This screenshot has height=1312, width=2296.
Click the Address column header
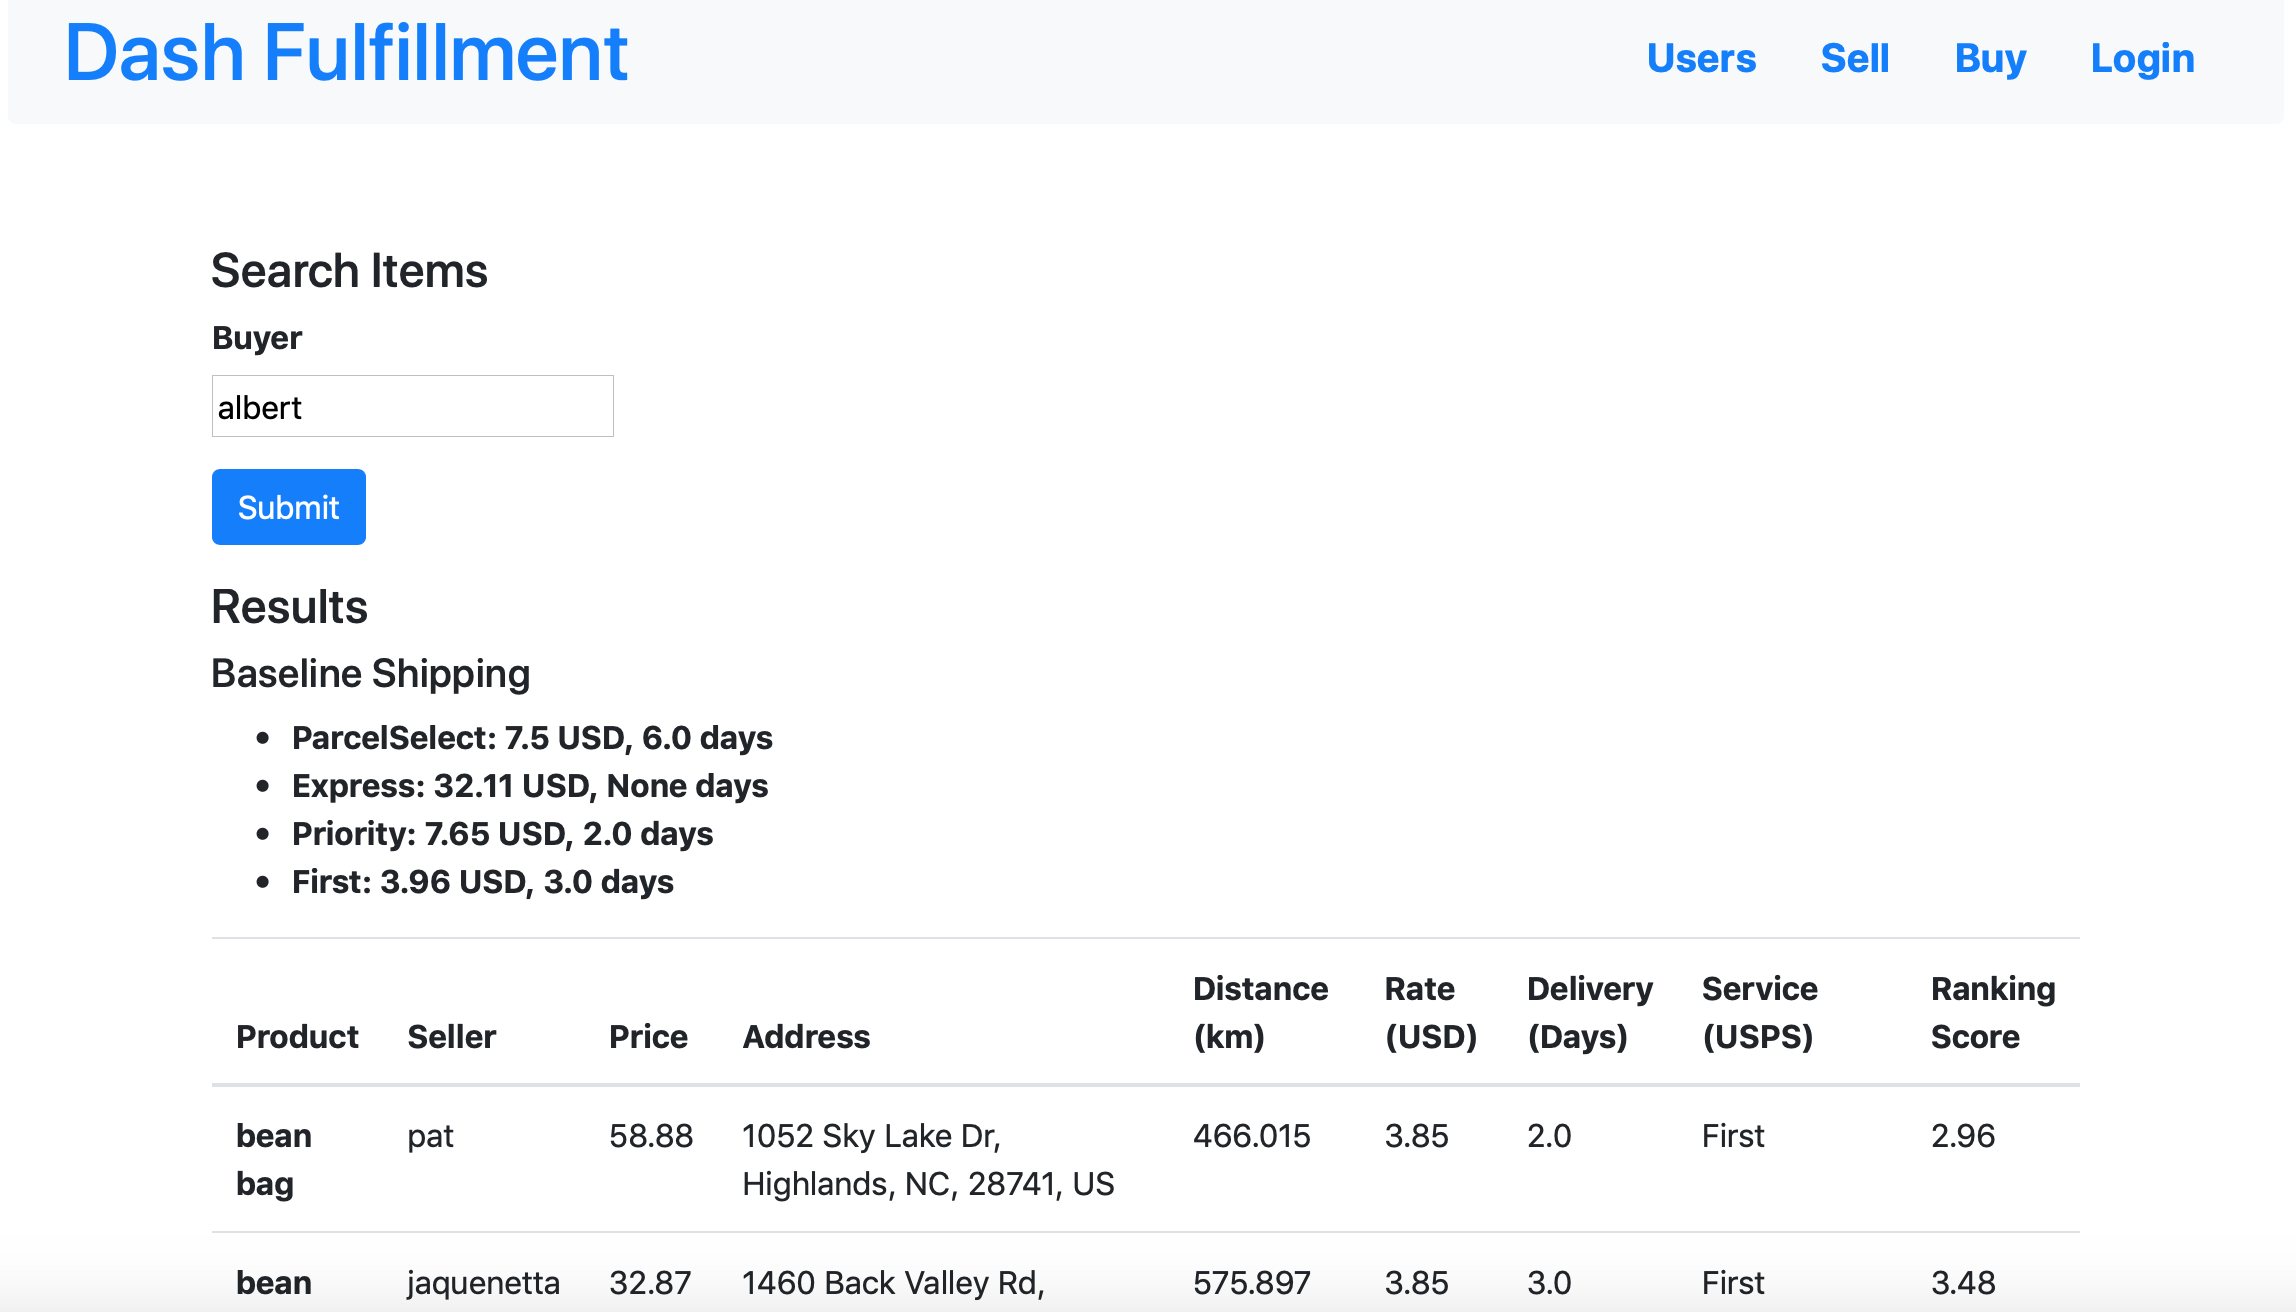click(x=806, y=1037)
